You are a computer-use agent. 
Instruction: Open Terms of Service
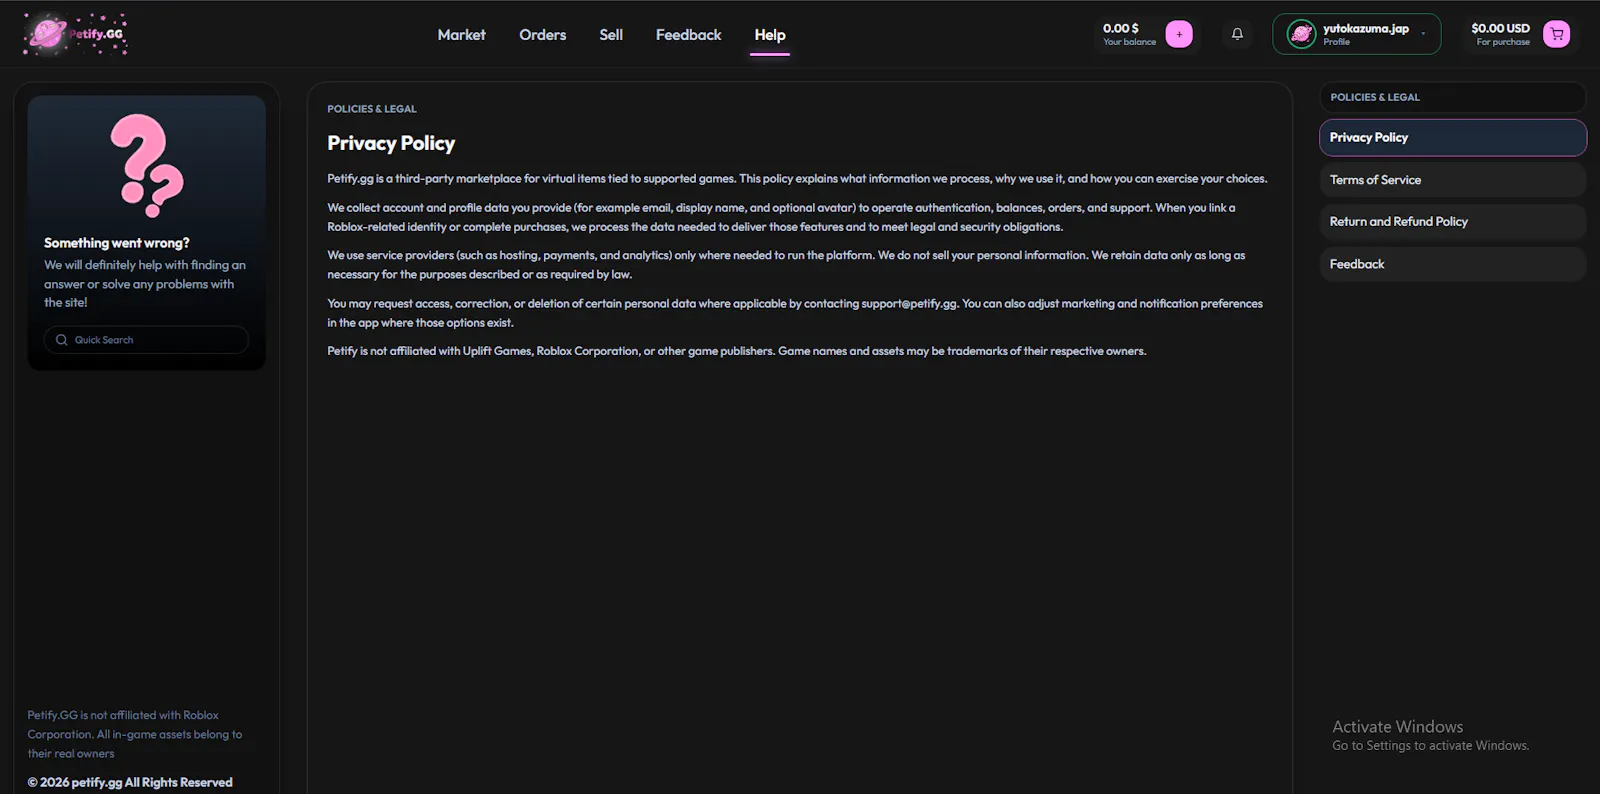[1453, 180]
